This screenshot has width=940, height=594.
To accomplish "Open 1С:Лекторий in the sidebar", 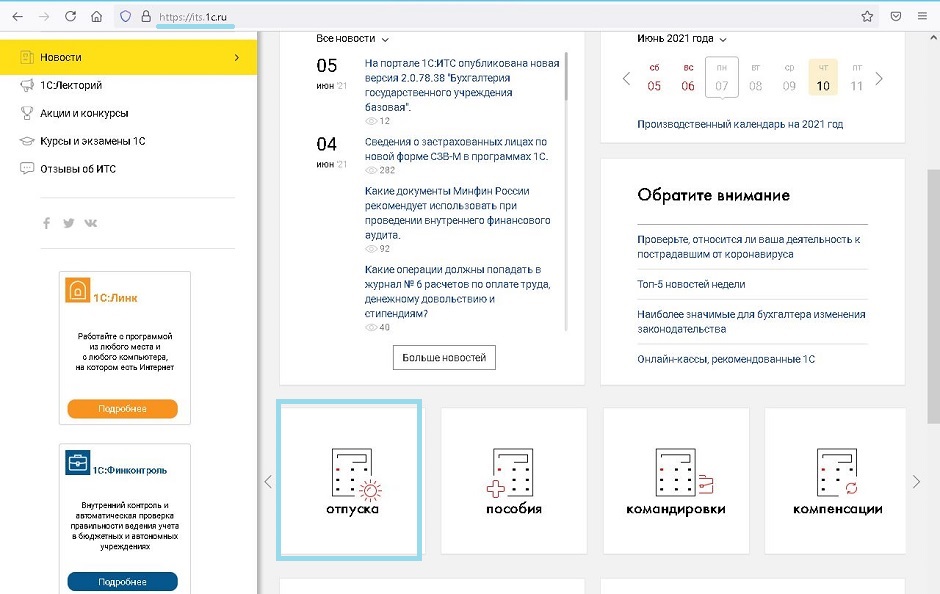I will pos(71,85).
